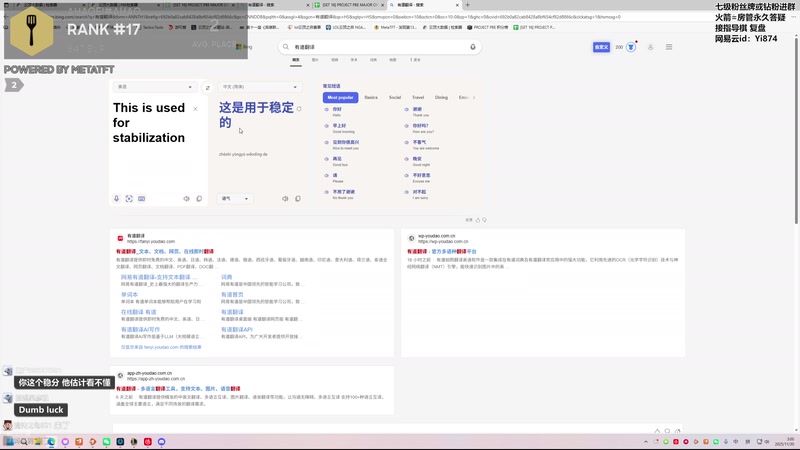Screen dimensions: 800x450
Task: Open the target language dropdown 中文 (简体)
Action: (x=260, y=87)
